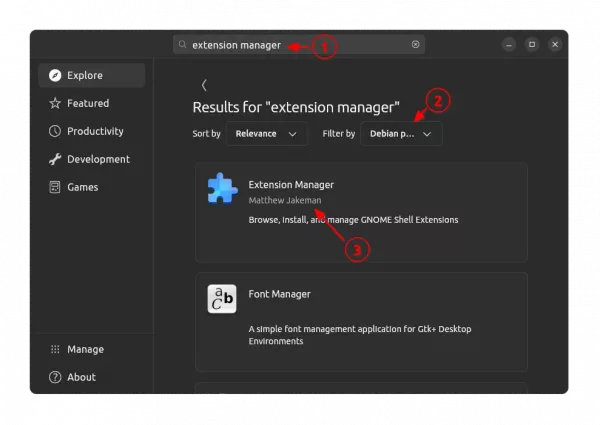Open the Sort by Relevance dropdown
Image resolution: width=600 pixels, height=425 pixels.
267,134
